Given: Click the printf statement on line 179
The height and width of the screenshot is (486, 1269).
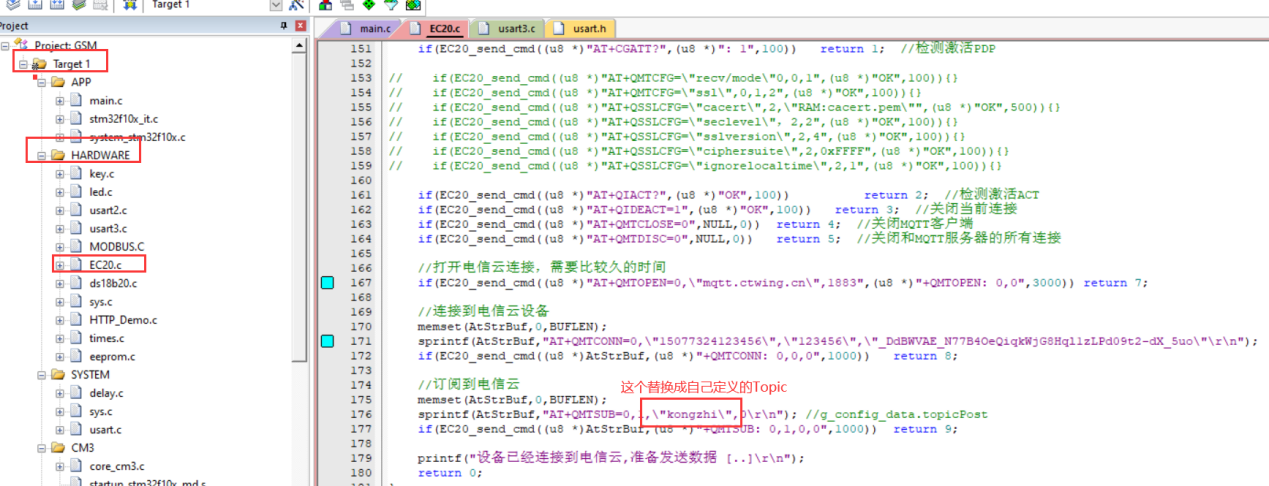Looking at the screenshot, I should click(611, 458).
